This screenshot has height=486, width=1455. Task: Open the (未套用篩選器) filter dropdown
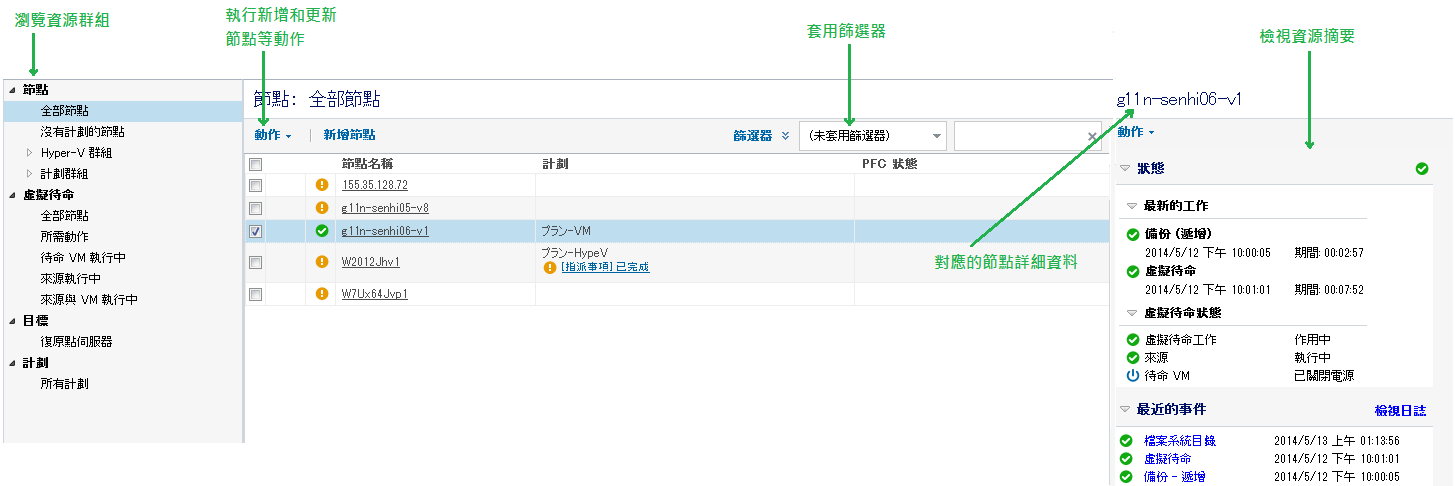[872, 136]
